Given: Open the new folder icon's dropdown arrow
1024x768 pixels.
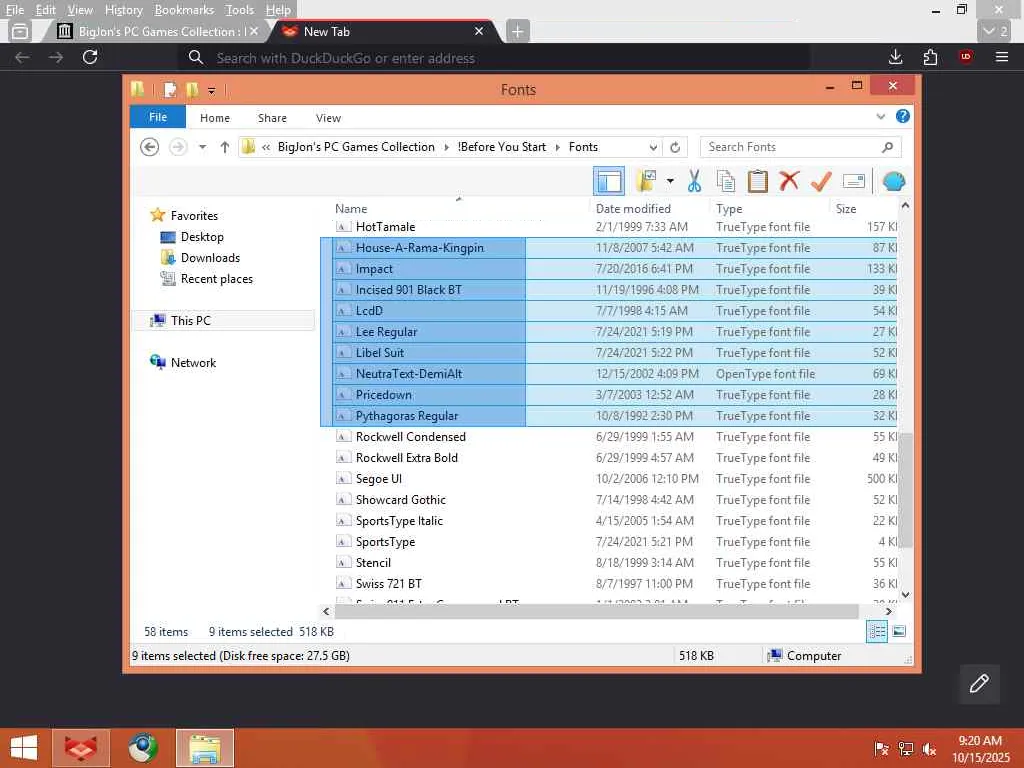Looking at the screenshot, I should (x=670, y=181).
